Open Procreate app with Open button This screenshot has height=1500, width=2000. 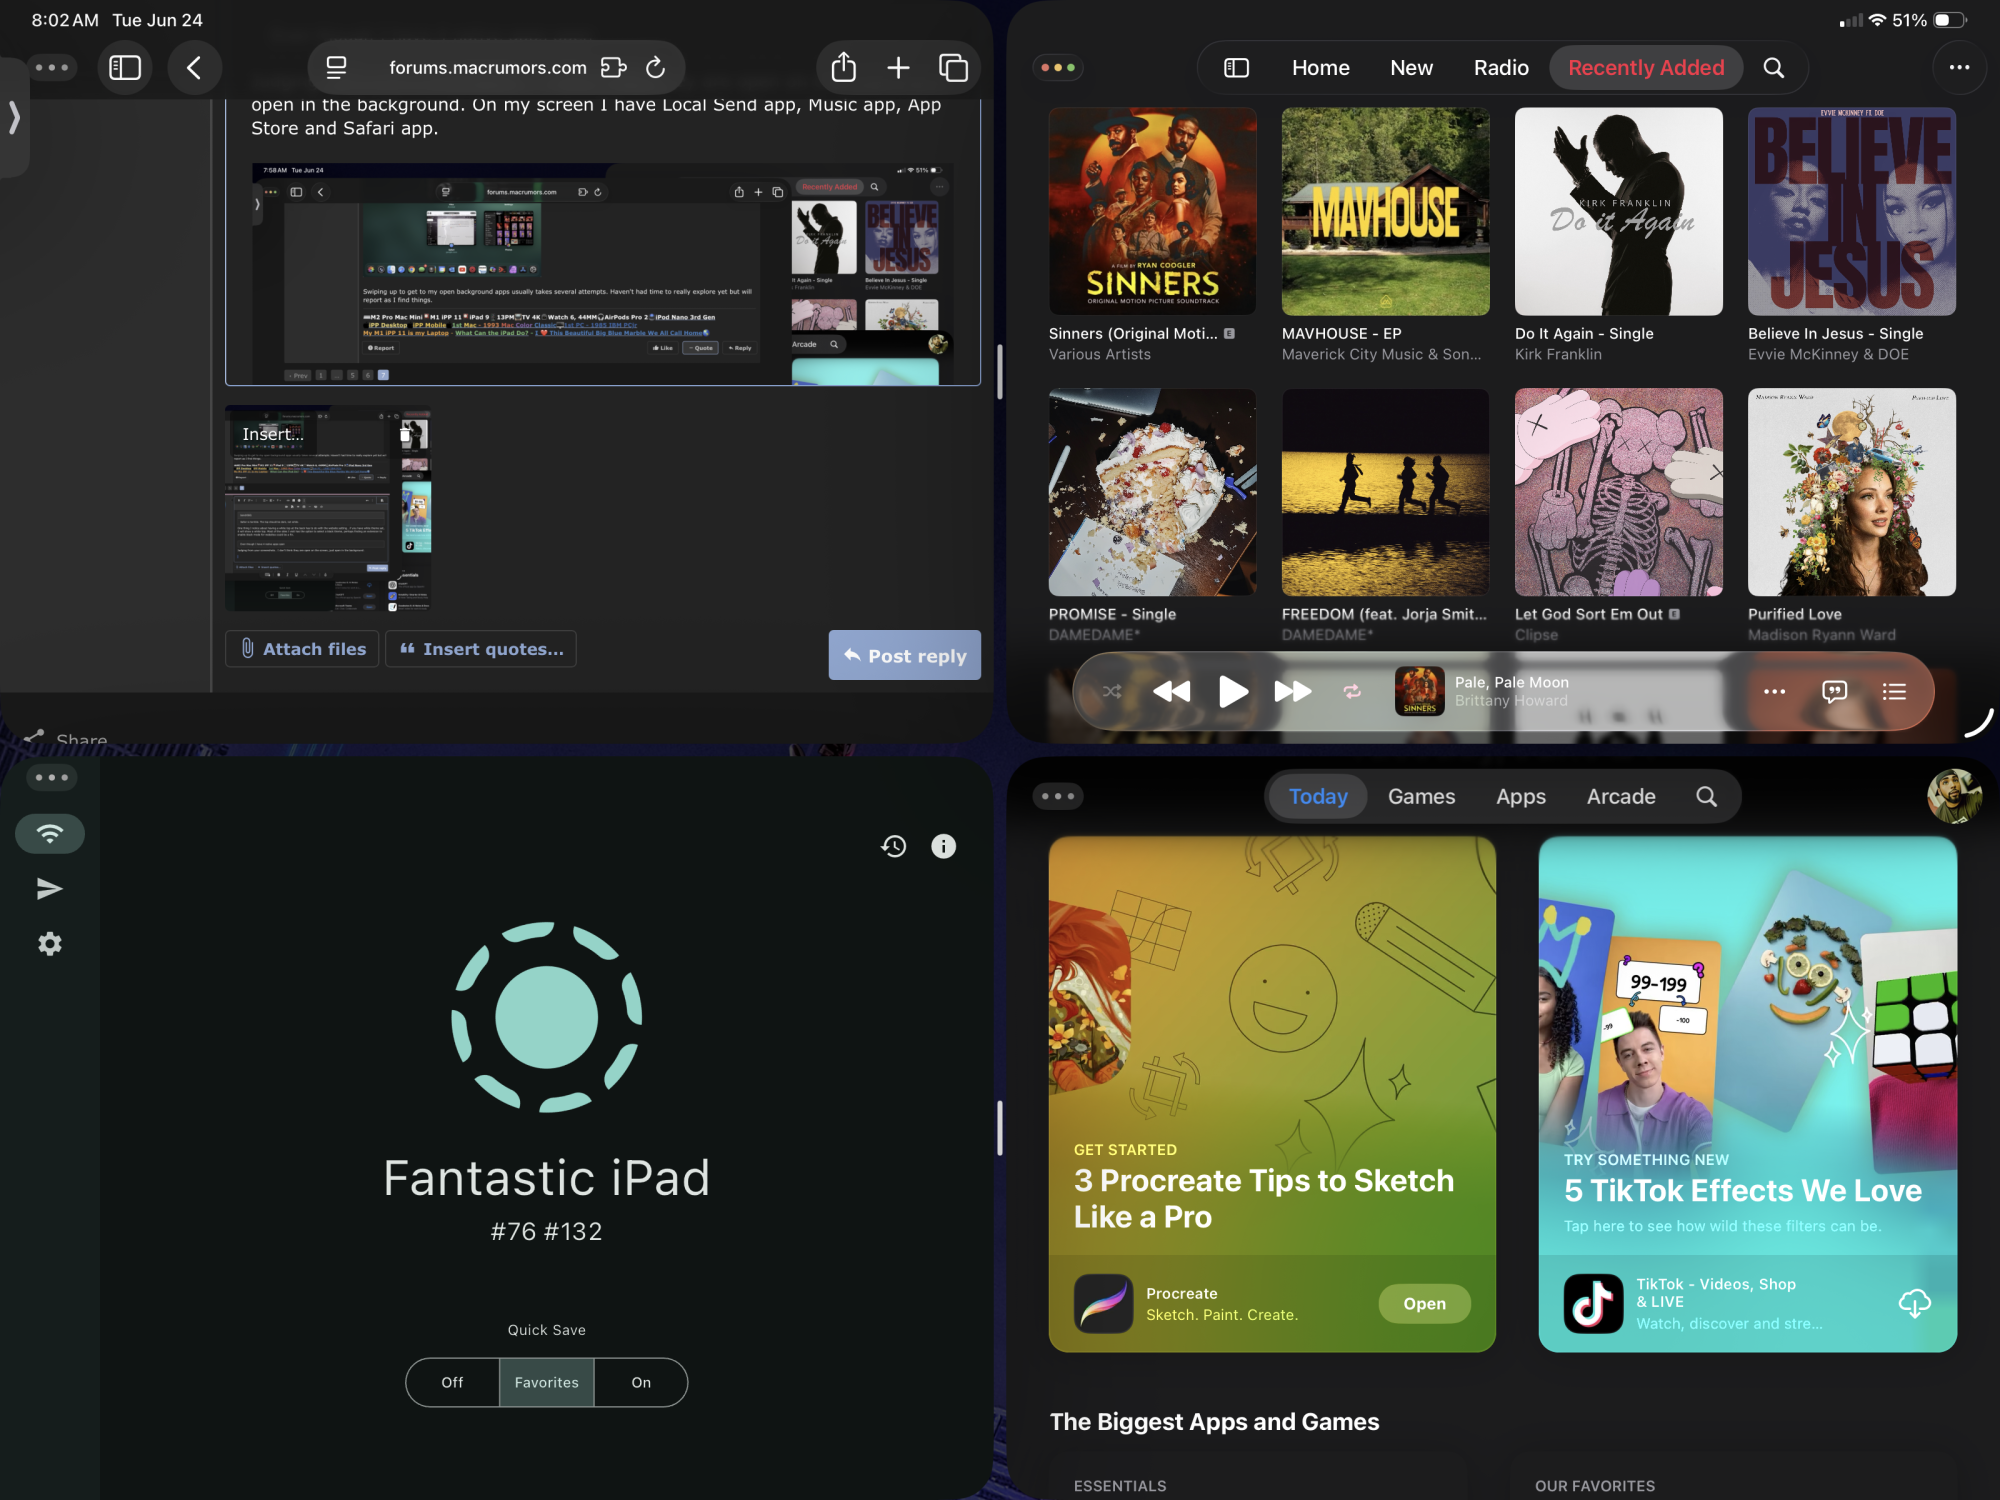(1424, 1303)
